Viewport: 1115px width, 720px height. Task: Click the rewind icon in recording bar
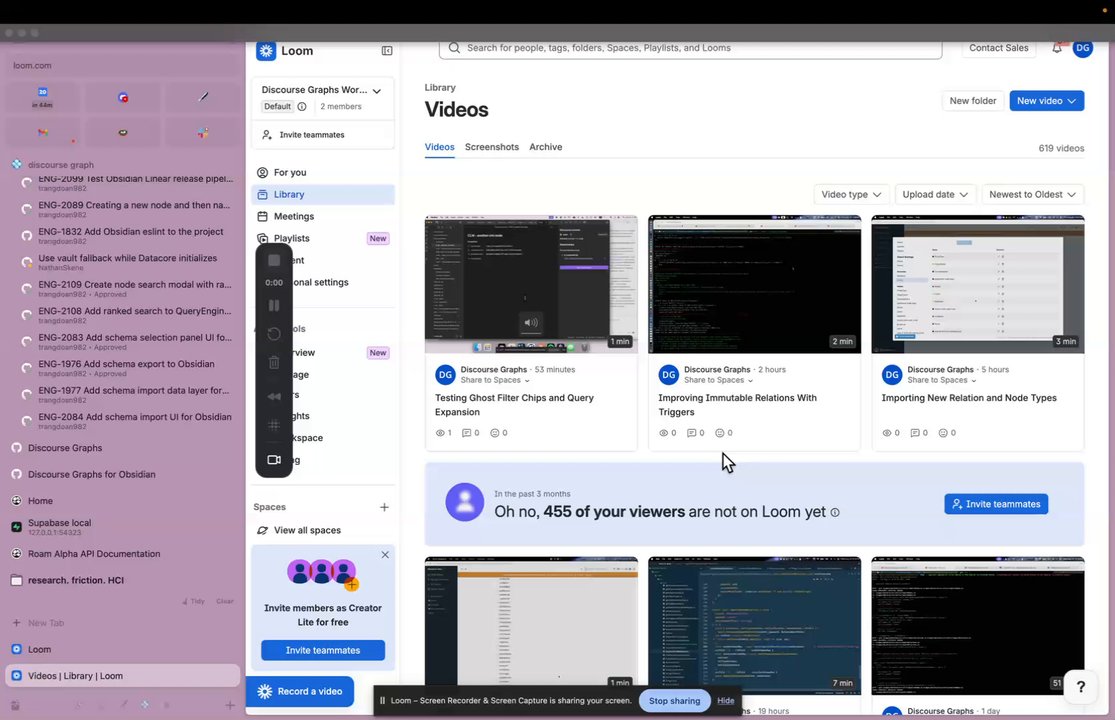click(274, 397)
